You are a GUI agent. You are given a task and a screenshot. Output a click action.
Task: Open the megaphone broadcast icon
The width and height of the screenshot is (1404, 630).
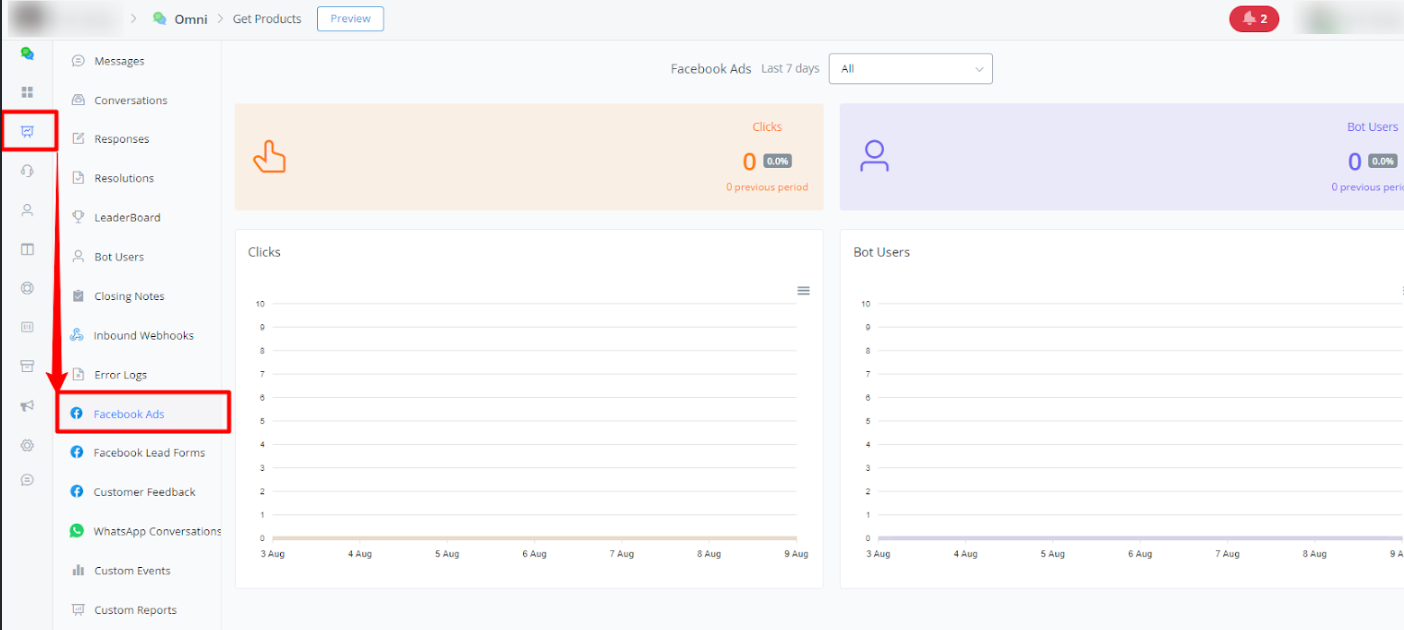coord(27,406)
